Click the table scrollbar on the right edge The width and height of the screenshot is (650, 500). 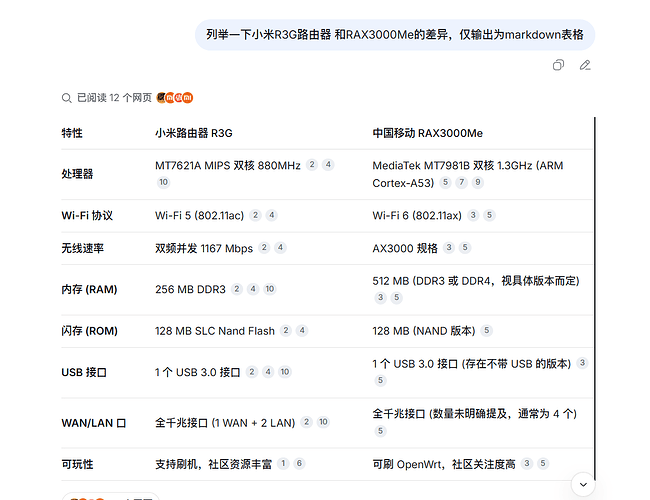[x=595, y=299]
